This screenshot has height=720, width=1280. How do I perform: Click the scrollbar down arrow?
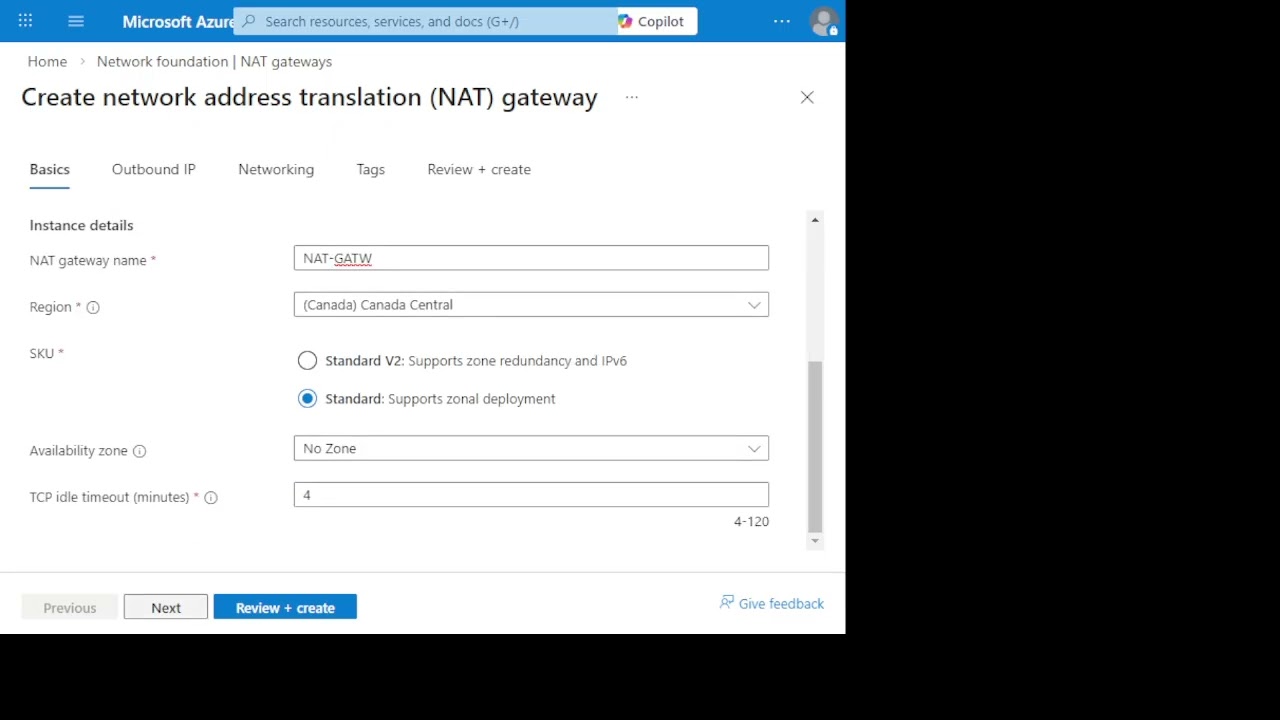click(x=815, y=541)
